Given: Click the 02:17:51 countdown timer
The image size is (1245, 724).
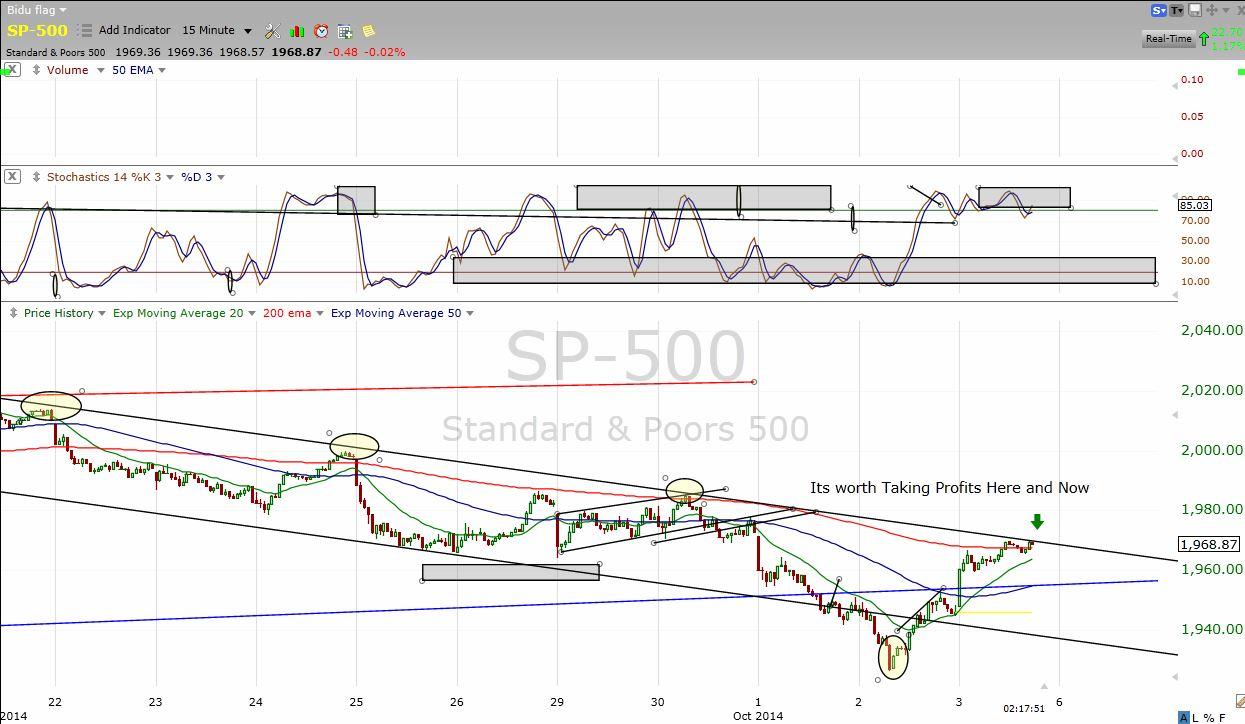Looking at the screenshot, I should pos(1024,709).
